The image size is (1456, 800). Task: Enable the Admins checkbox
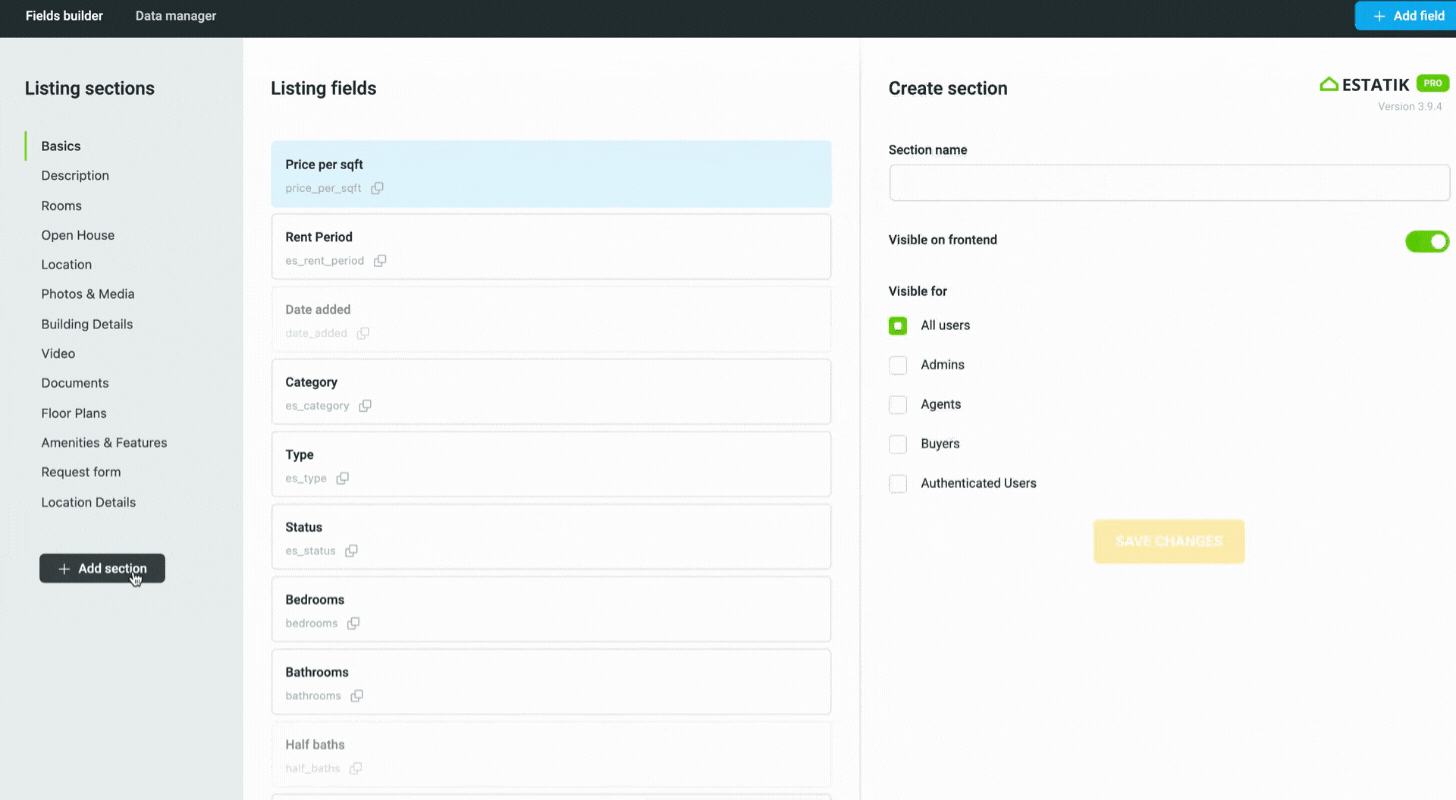[x=898, y=365]
